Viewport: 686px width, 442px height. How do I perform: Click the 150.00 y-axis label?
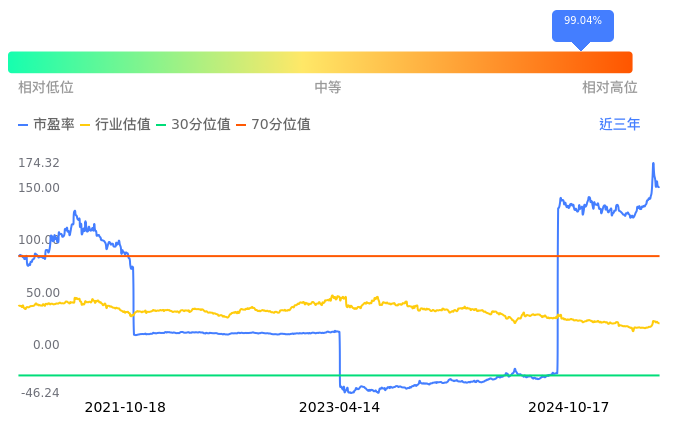click(x=39, y=188)
